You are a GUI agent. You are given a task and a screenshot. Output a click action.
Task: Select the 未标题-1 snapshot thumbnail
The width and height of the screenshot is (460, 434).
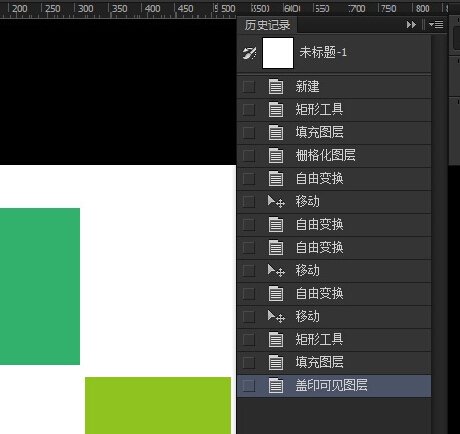click(278, 53)
